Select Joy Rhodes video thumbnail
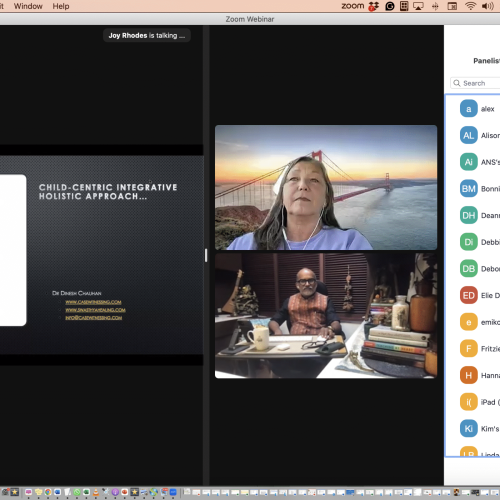The height and width of the screenshot is (500, 500). 326,187
